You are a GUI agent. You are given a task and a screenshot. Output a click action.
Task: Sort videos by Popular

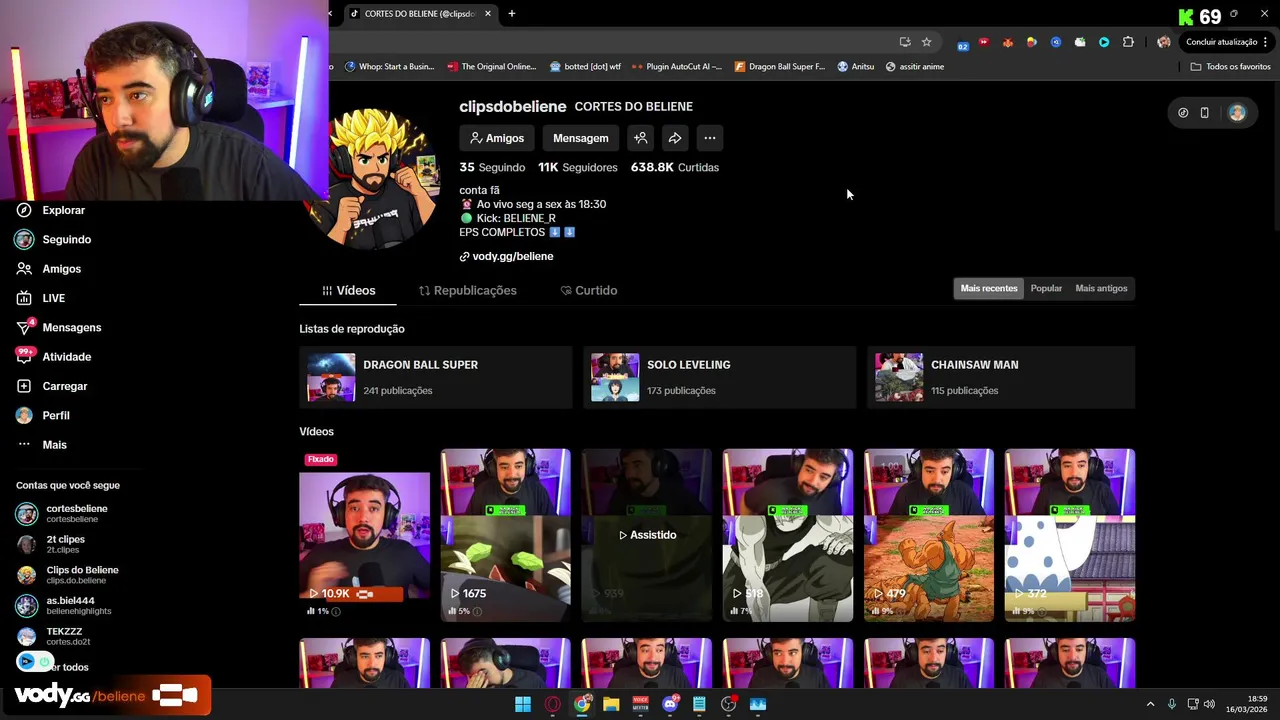click(1046, 288)
